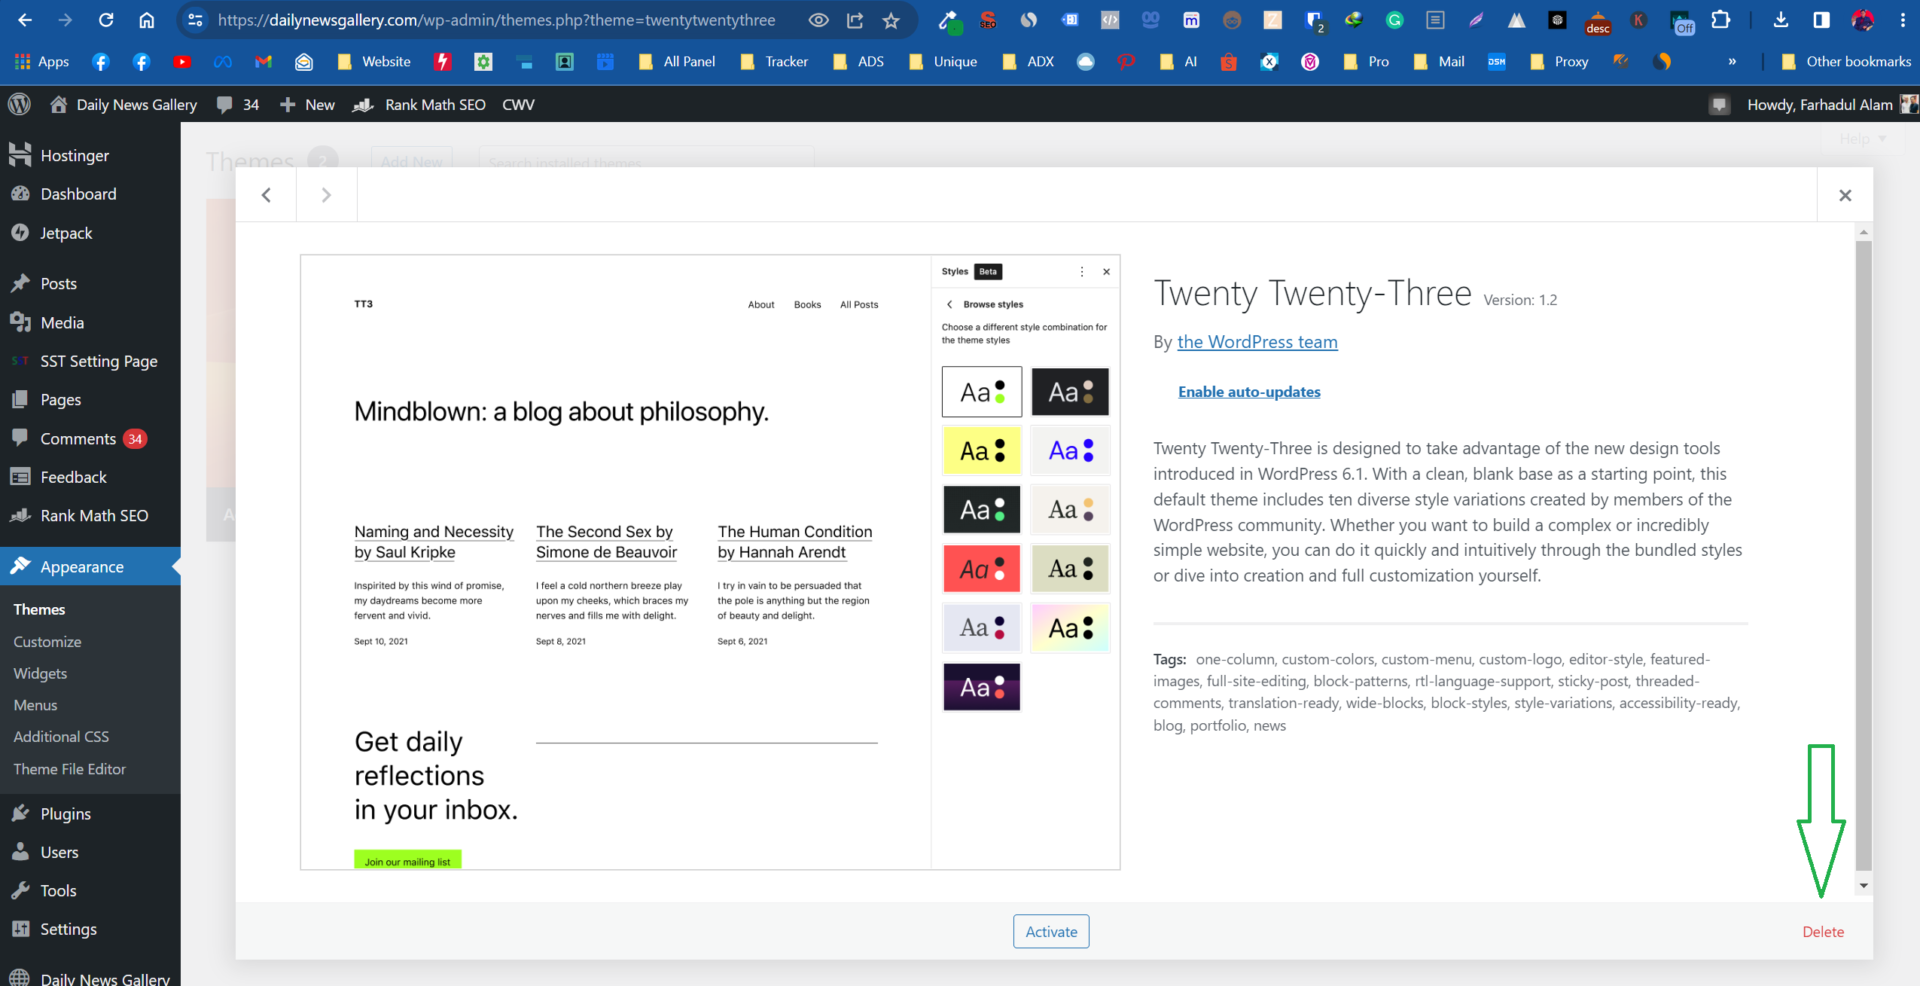Click the CWV item in admin bar
The width and height of the screenshot is (1920, 986).
coord(518,104)
